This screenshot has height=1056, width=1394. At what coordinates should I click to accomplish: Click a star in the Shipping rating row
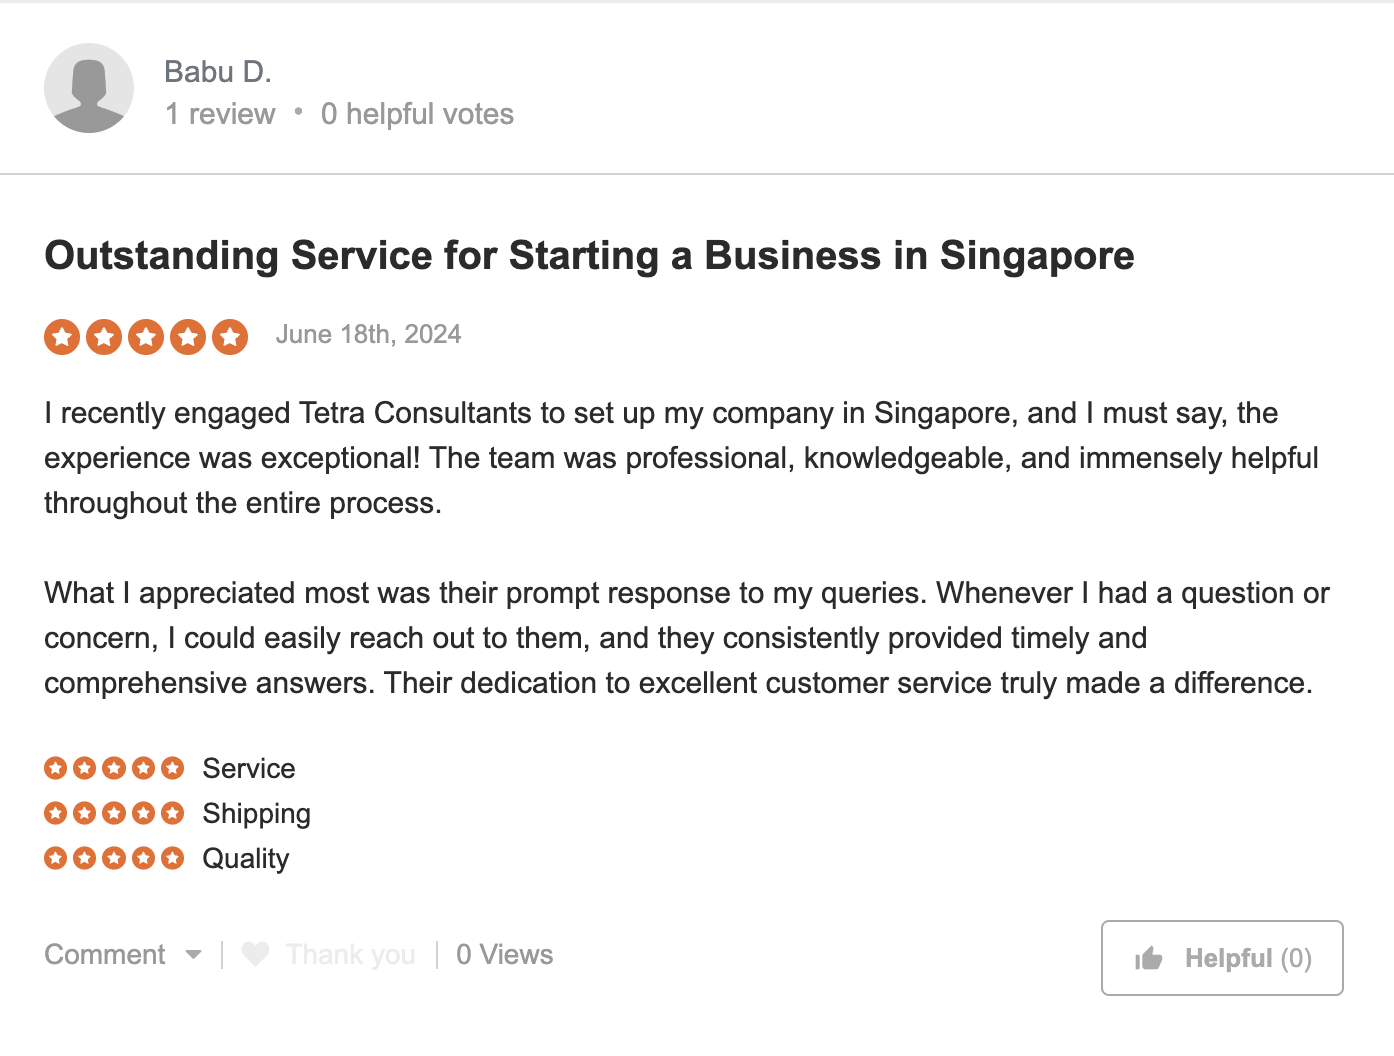tap(113, 813)
